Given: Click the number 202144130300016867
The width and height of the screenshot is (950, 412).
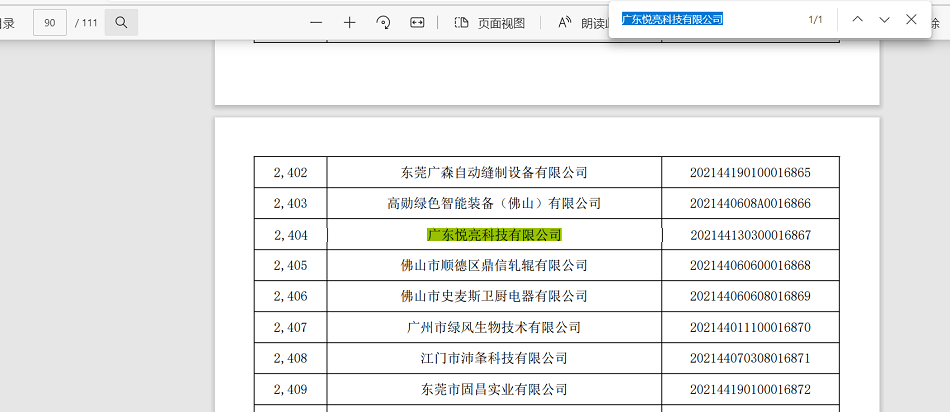Looking at the screenshot, I should [750, 235].
